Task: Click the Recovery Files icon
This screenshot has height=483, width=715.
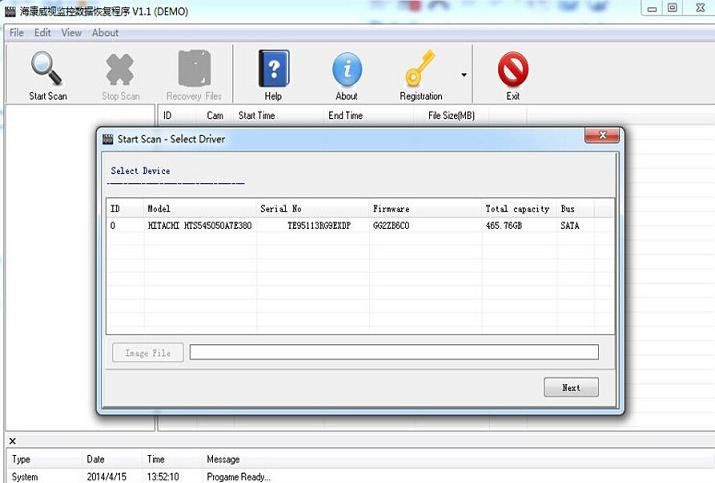Action: [194, 70]
